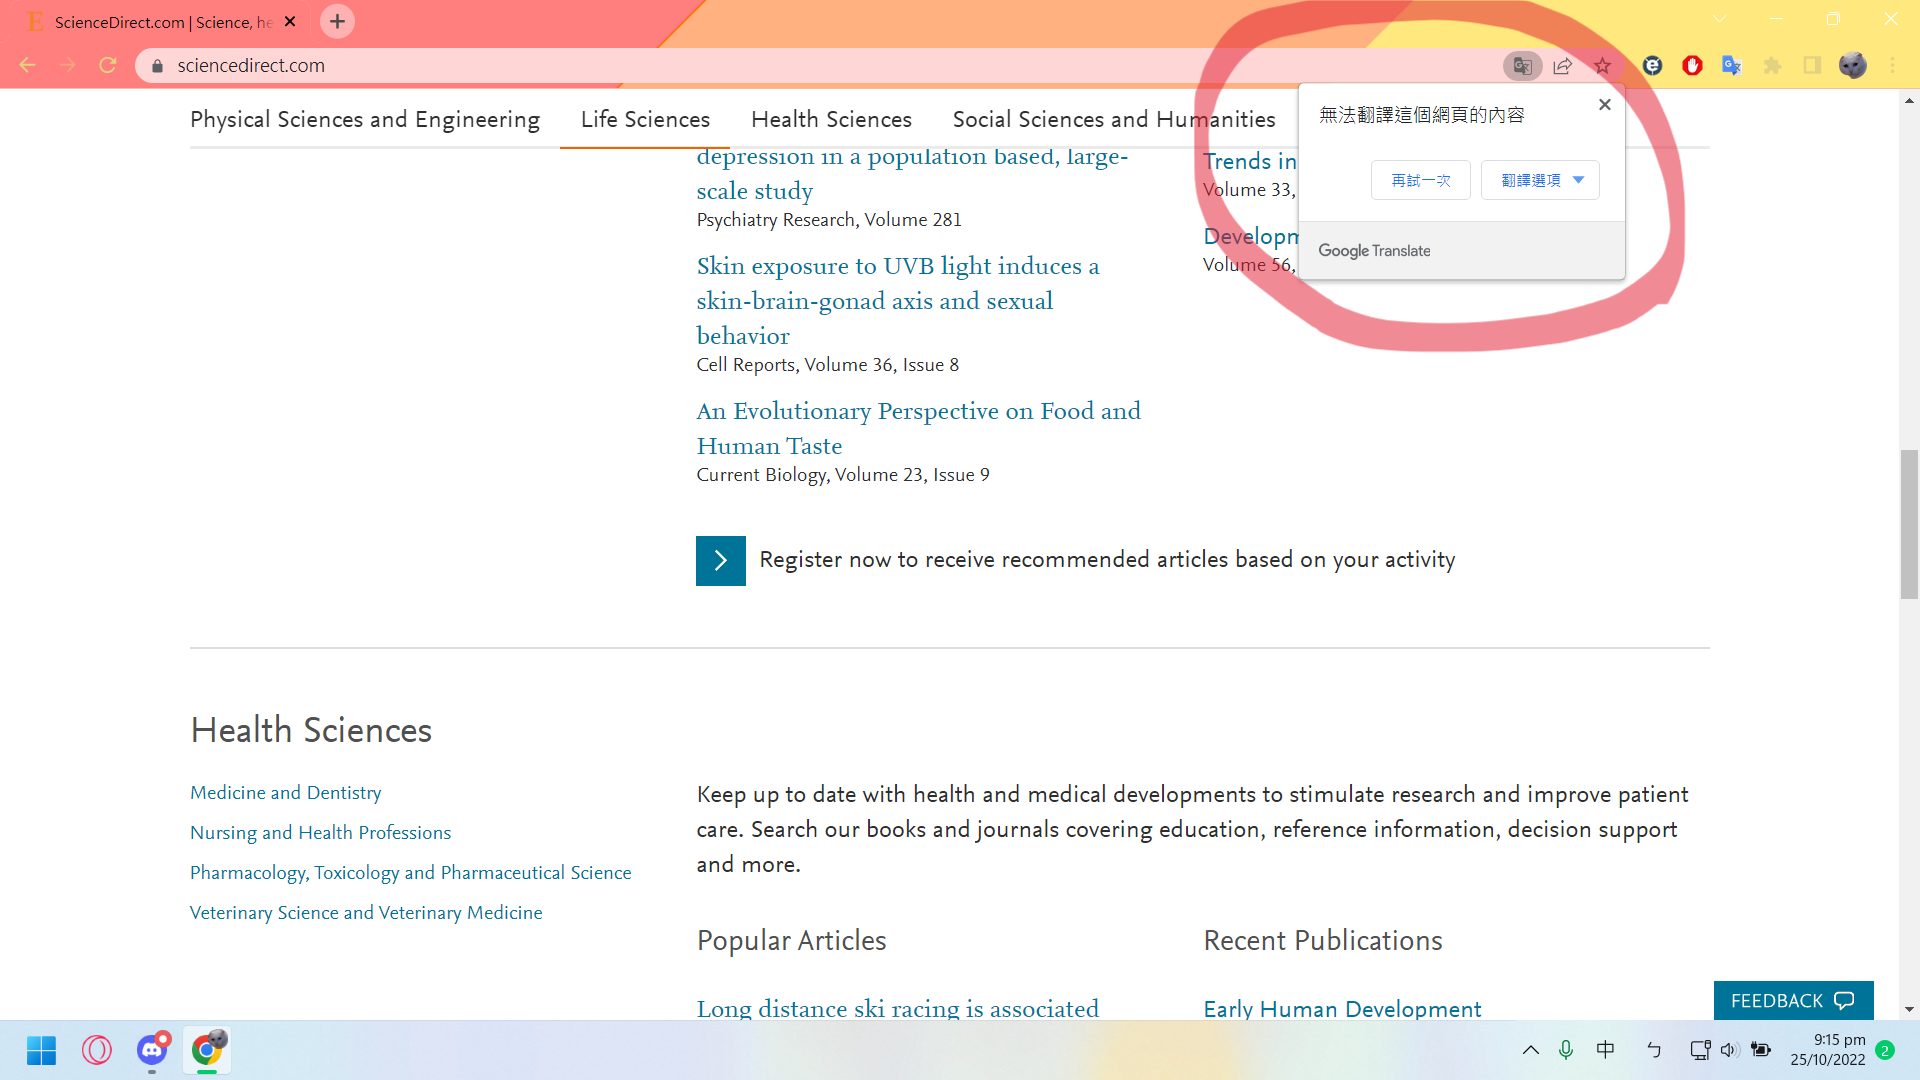Select the Health Sciences tab
The image size is (1920, 1080).
831,119
